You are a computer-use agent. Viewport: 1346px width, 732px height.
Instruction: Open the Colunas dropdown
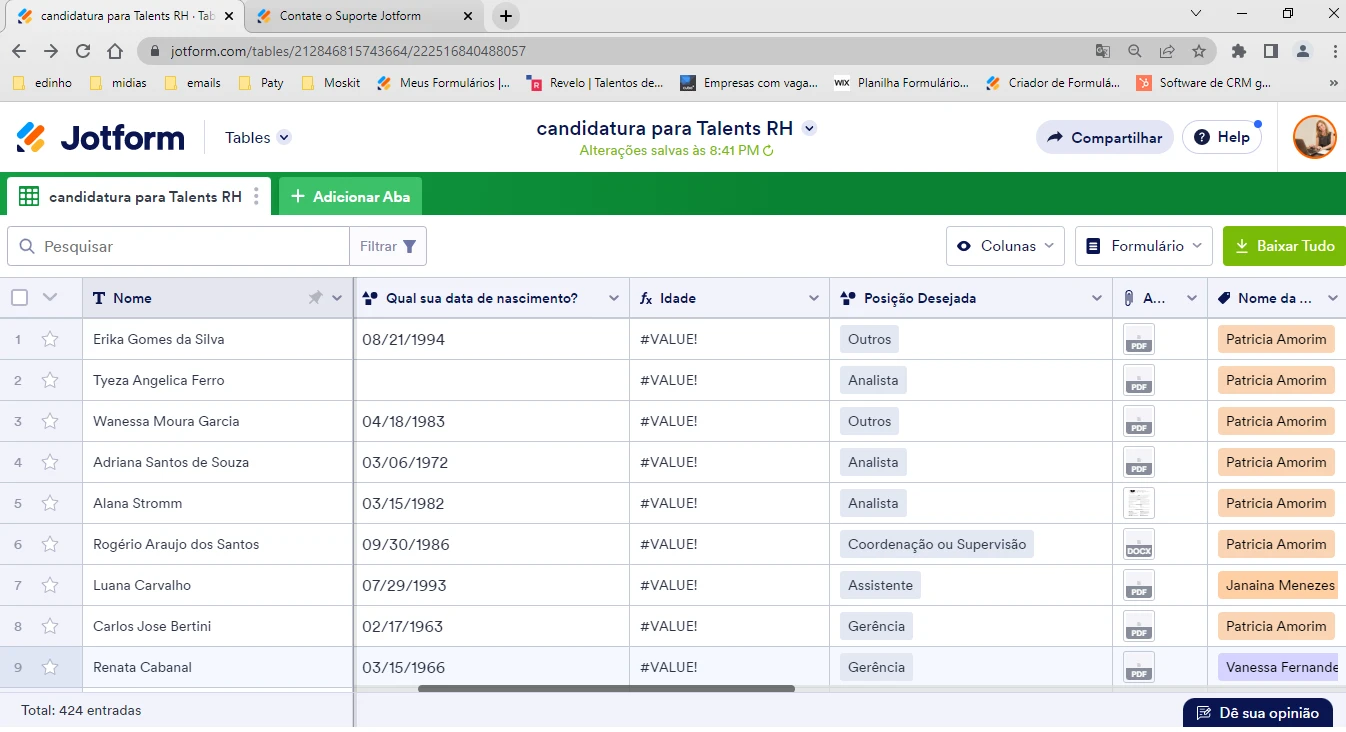[1005, 245]
